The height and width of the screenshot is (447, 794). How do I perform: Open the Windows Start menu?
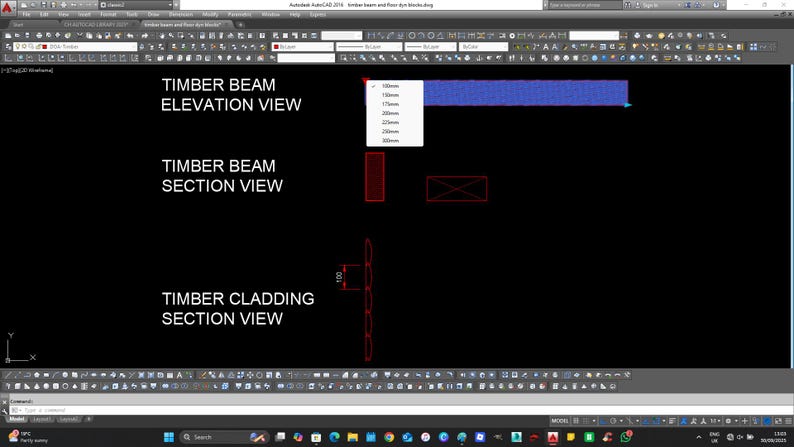coord(169,437)
